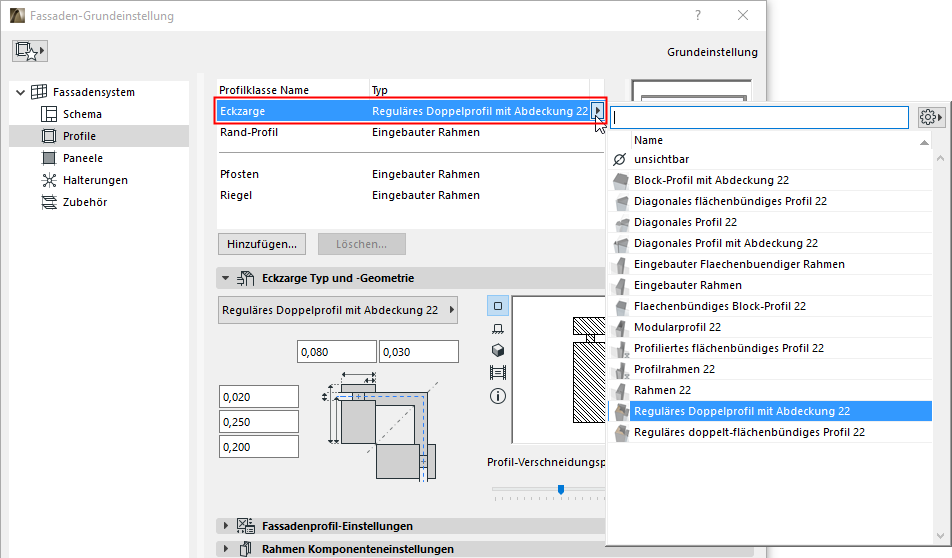Image resolution: width=952 pixels, height=558 pixels.
Task: Collapse Eckzarge Typ und -Geometrie panel
Action: tap(225, 278)
